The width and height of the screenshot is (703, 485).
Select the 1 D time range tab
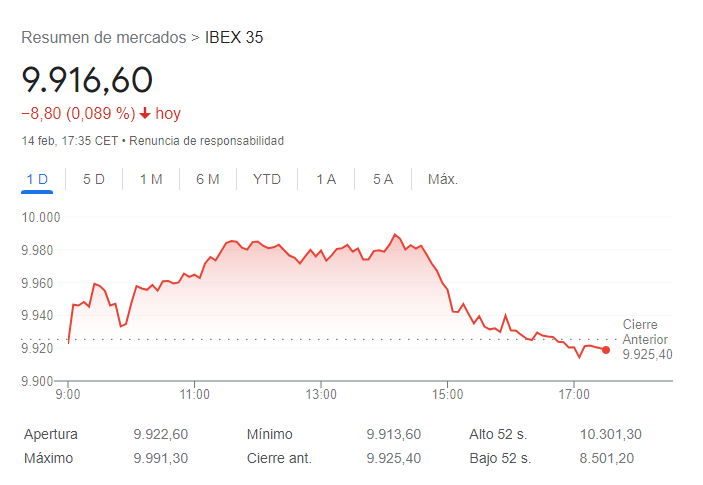[37, 179]
